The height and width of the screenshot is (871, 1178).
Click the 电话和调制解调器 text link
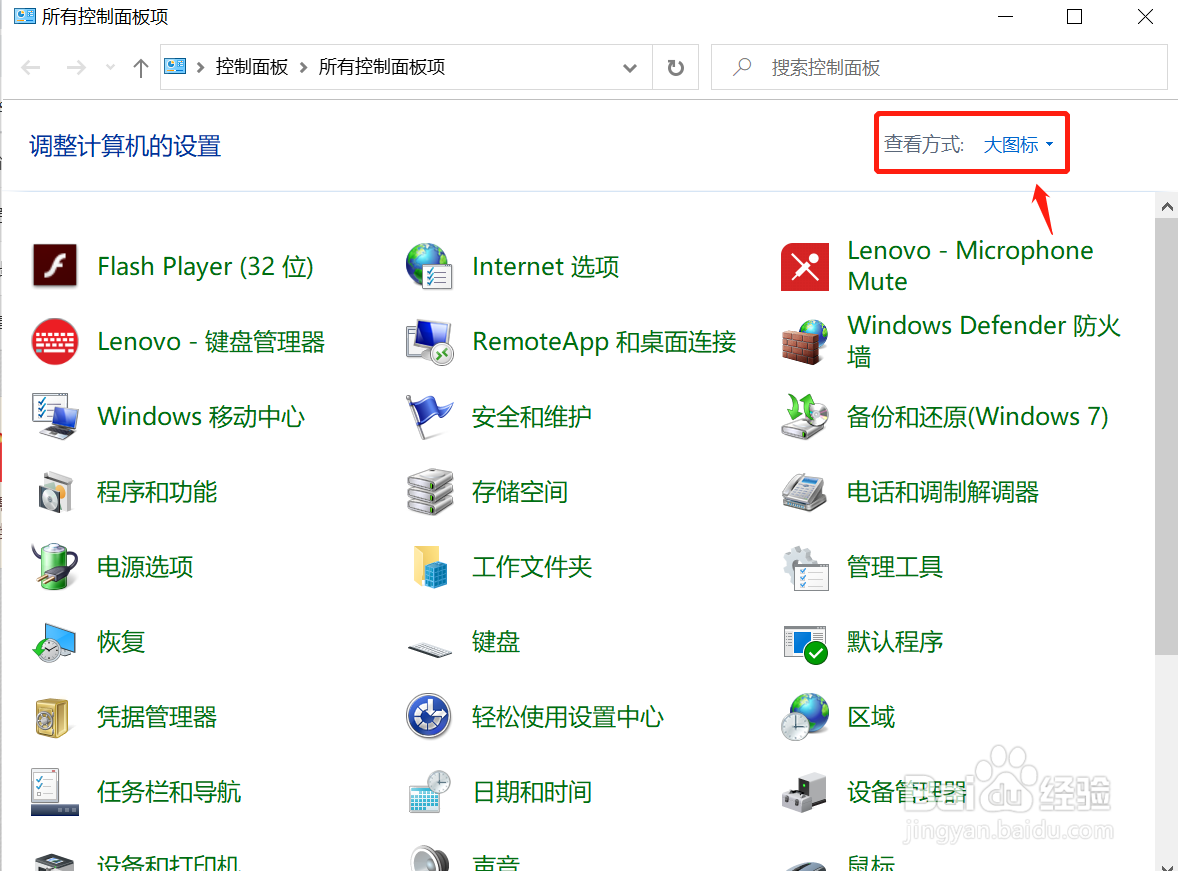click(x=943, y=491)
